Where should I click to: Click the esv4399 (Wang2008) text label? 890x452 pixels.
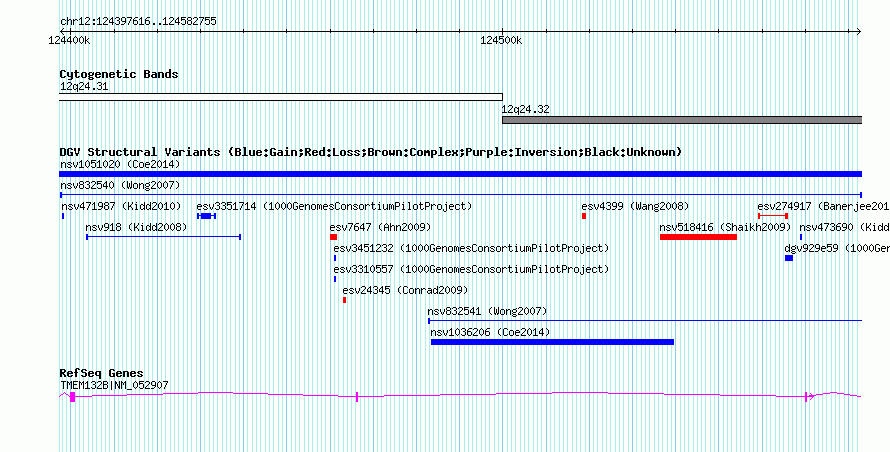[635, 206]
